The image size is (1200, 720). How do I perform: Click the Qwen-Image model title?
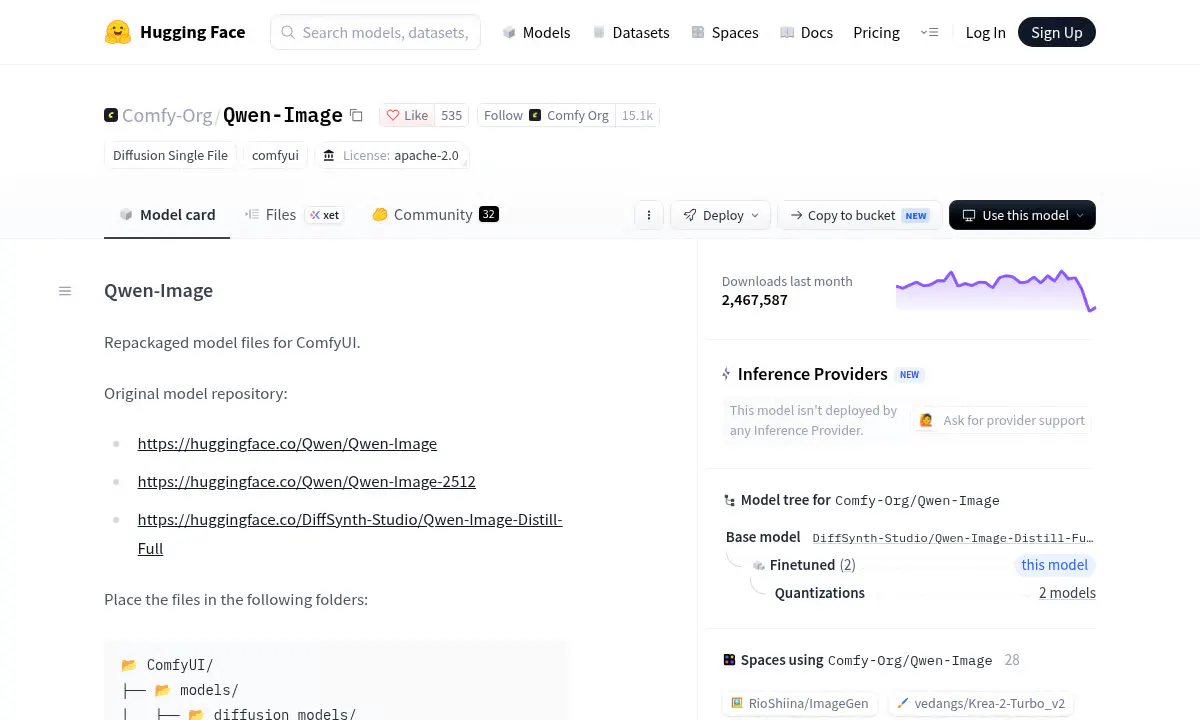283,115
